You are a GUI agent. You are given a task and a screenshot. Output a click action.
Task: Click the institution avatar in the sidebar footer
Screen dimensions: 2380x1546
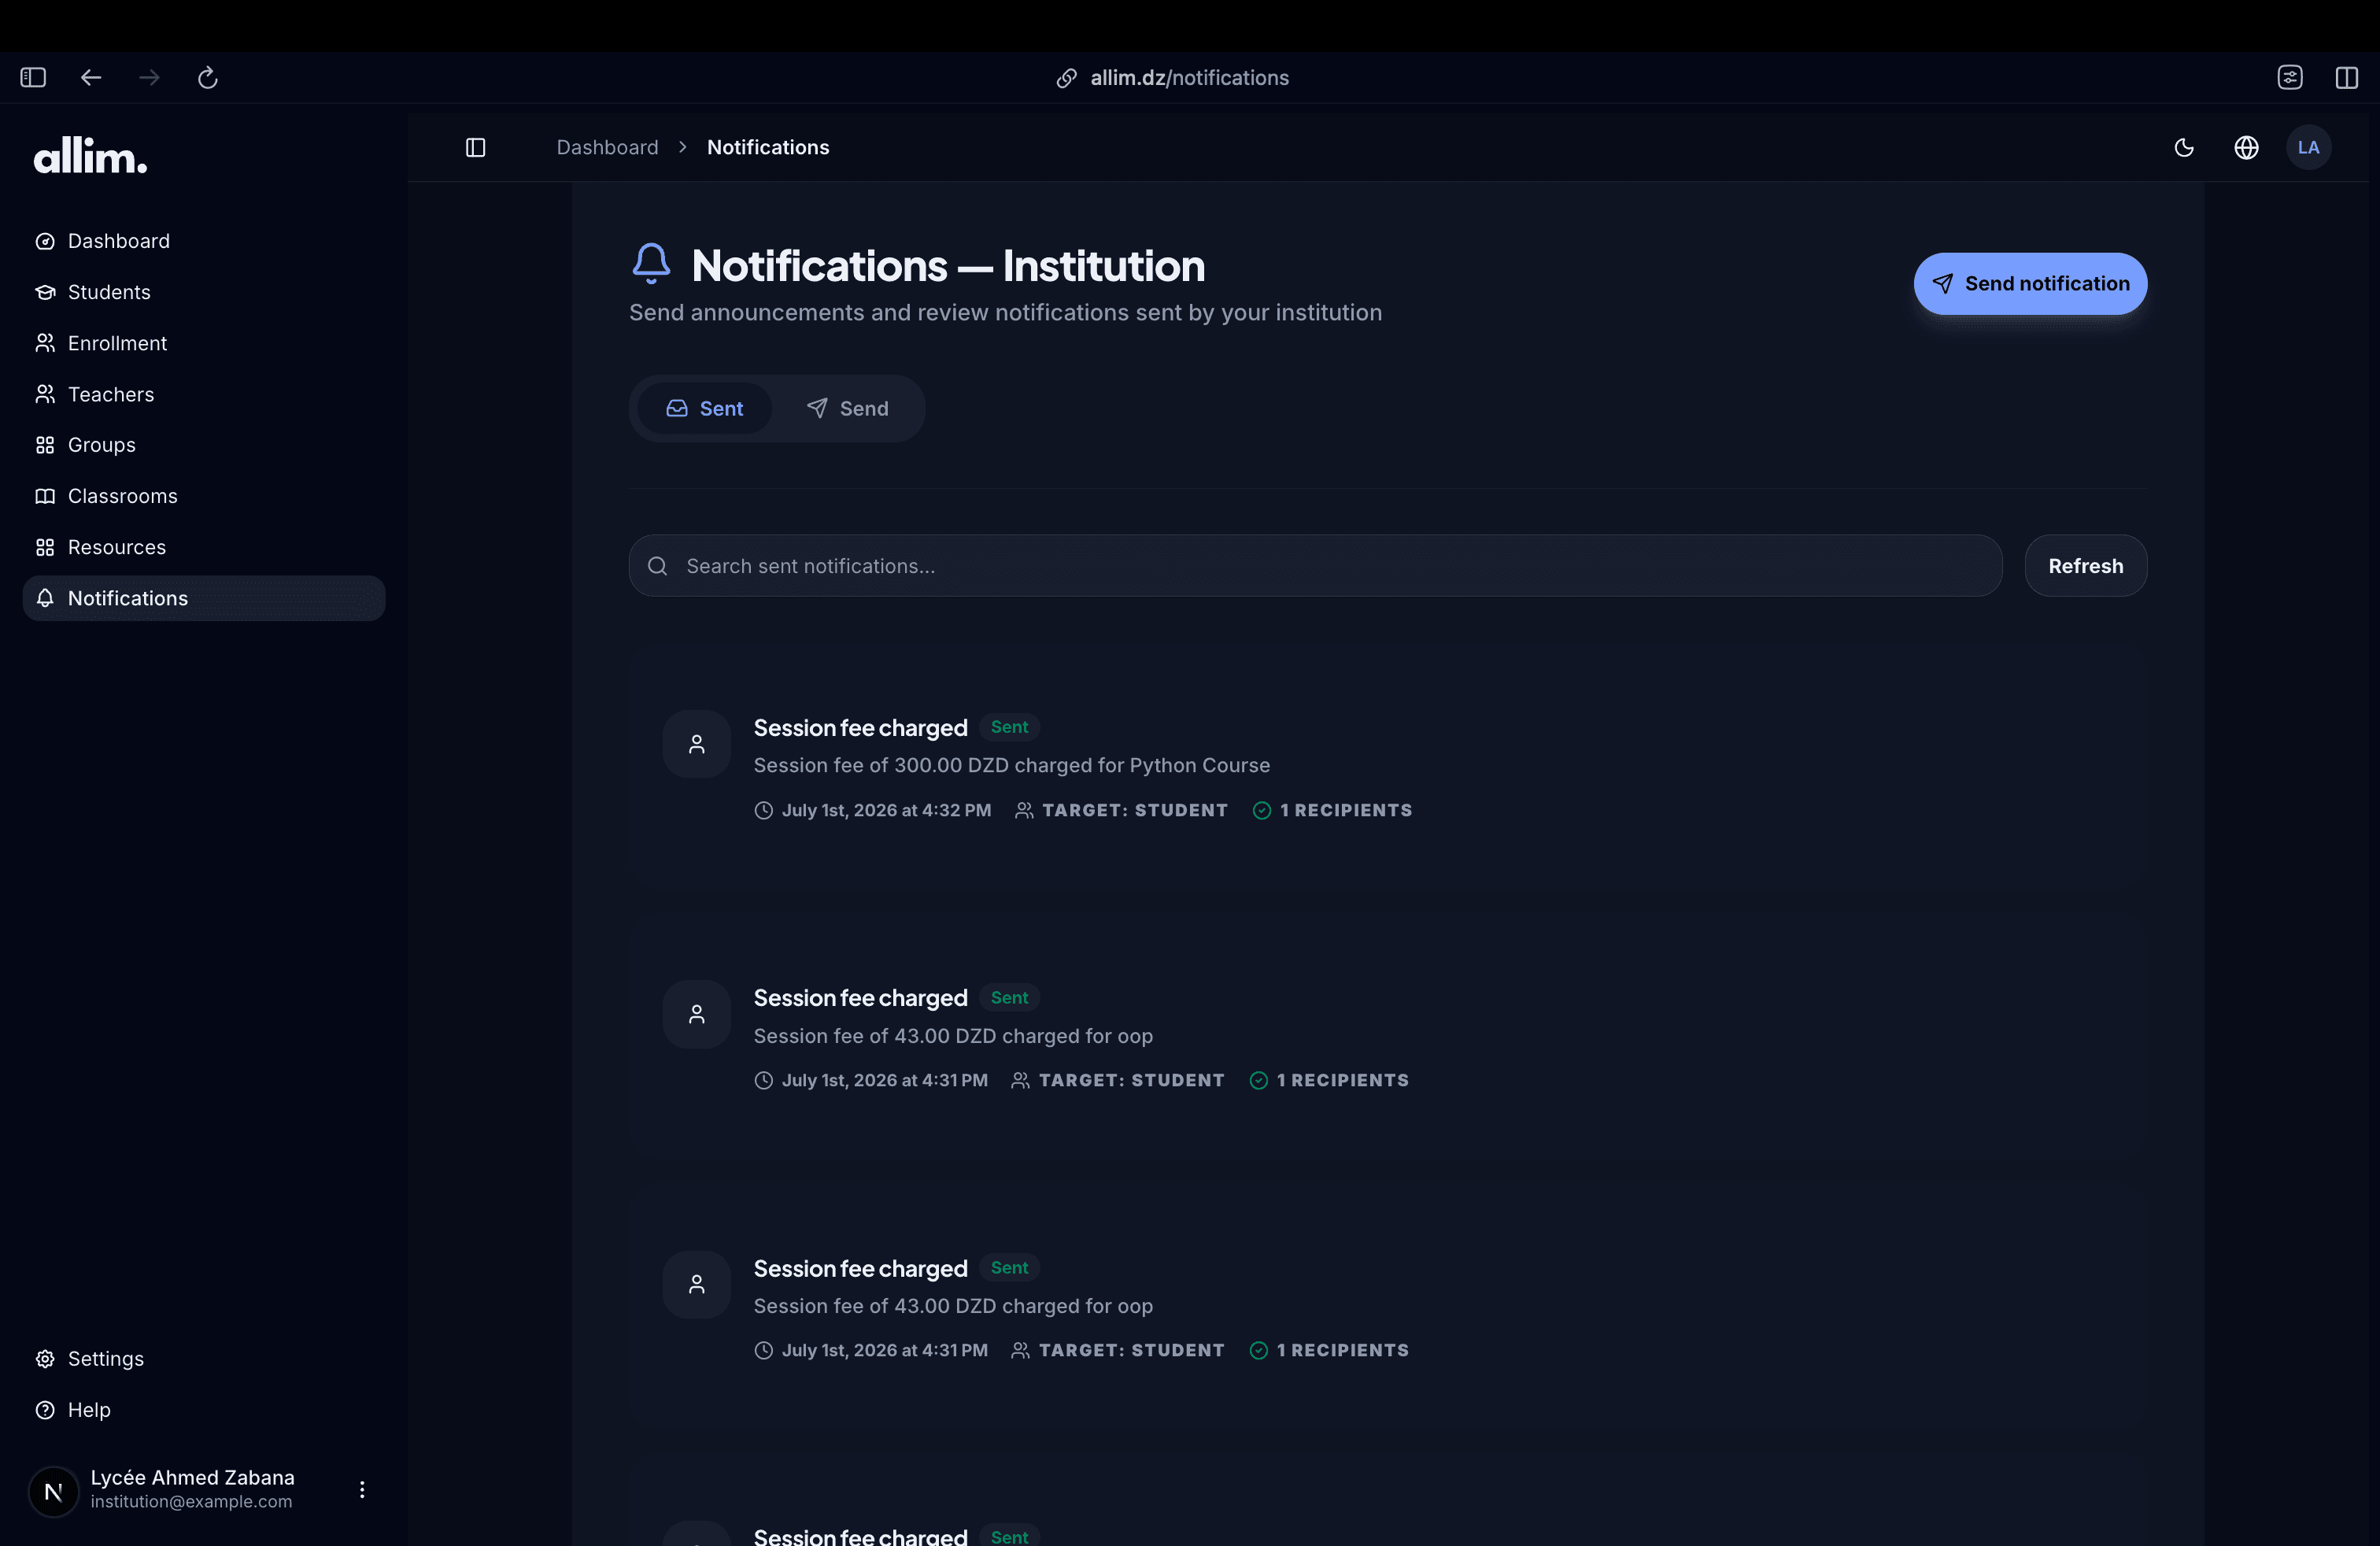pos(53,1491)
